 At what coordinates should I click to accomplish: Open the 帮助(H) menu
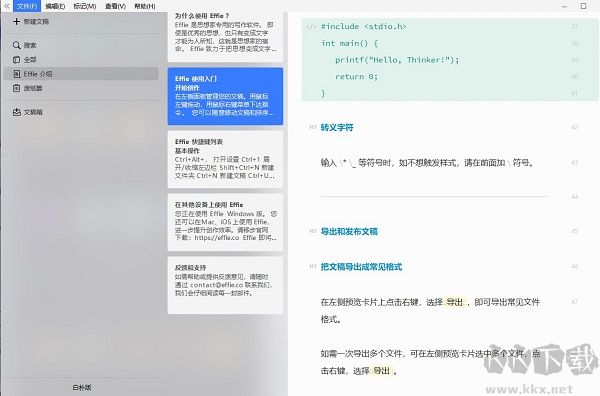point(145,6)
